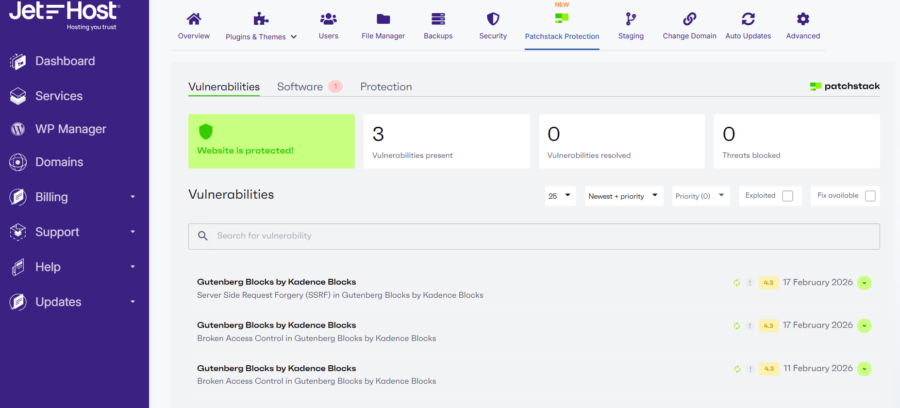Expand the 11 February 2026 vulnerability row
Screen dimensions: 900x408
pos(864,369)
